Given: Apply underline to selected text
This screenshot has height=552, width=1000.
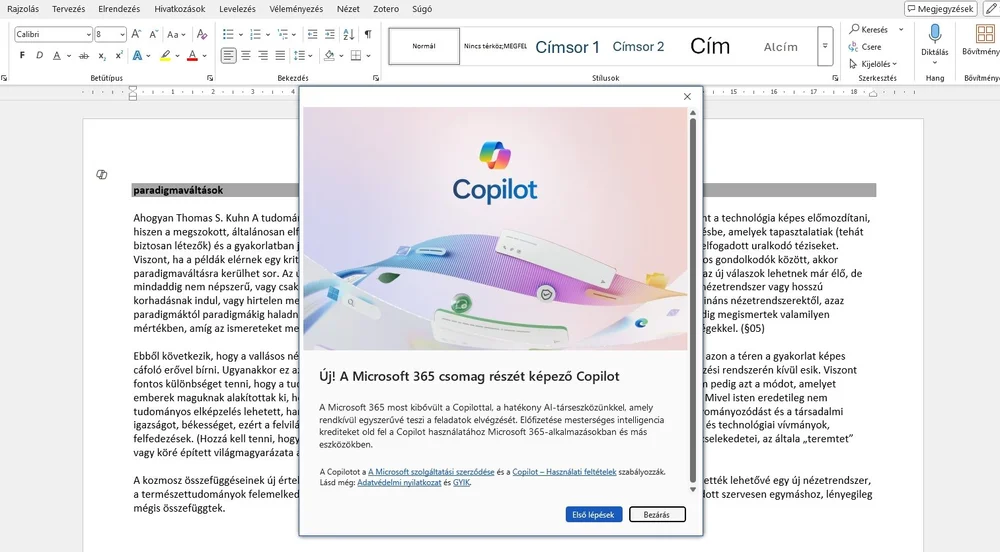Looking at the screenshot, I should [x=57, y=55].
